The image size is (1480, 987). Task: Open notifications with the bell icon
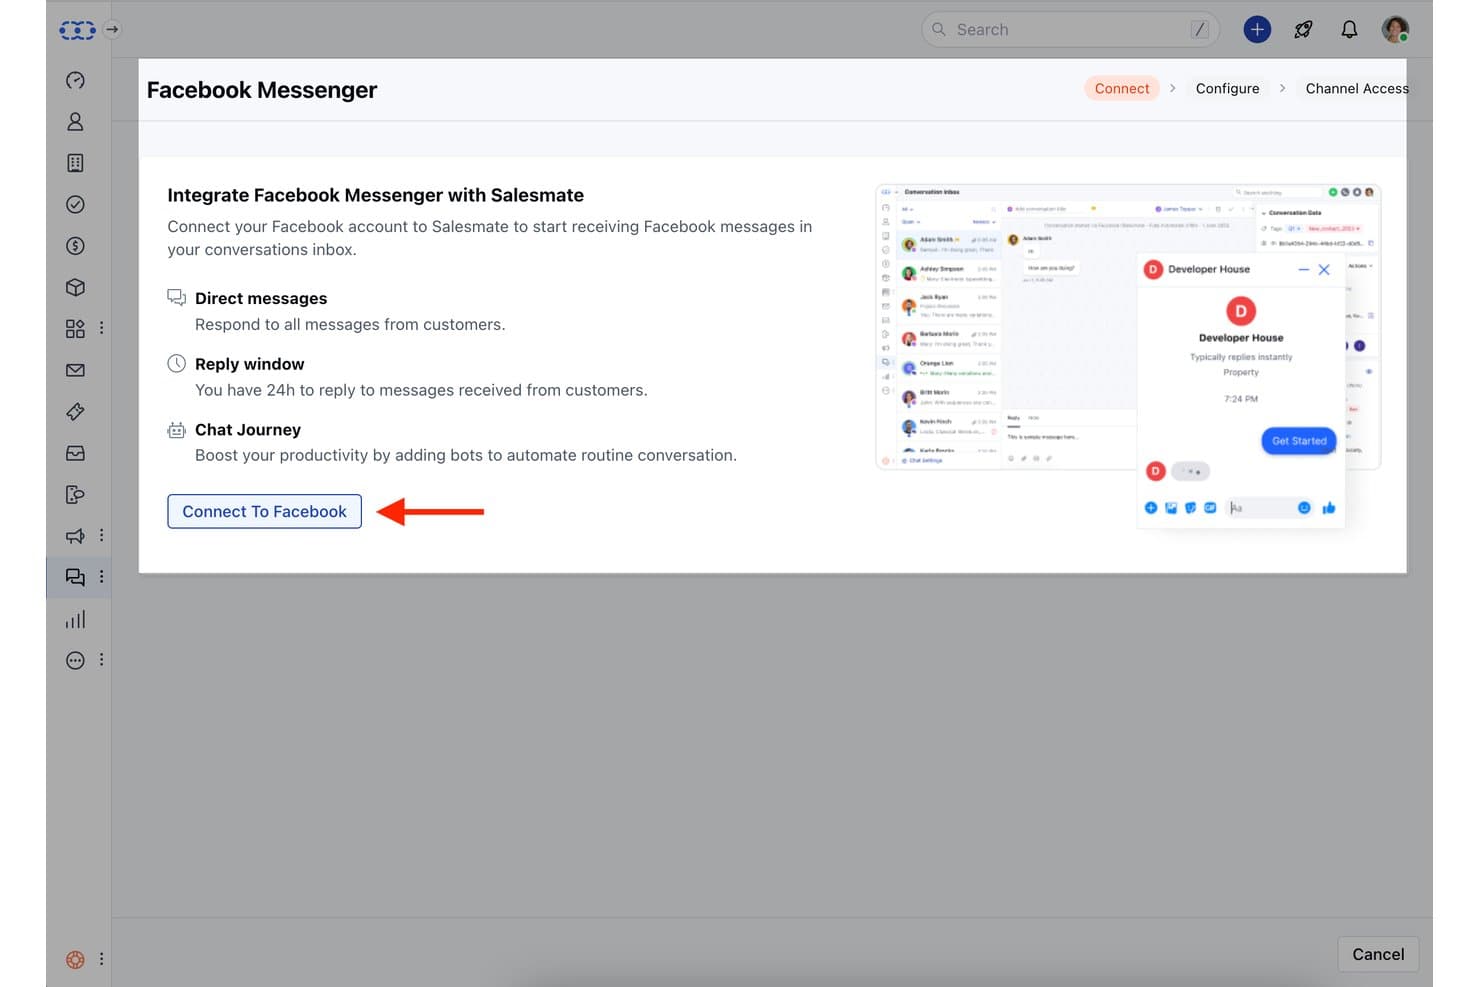point(1349,30)
